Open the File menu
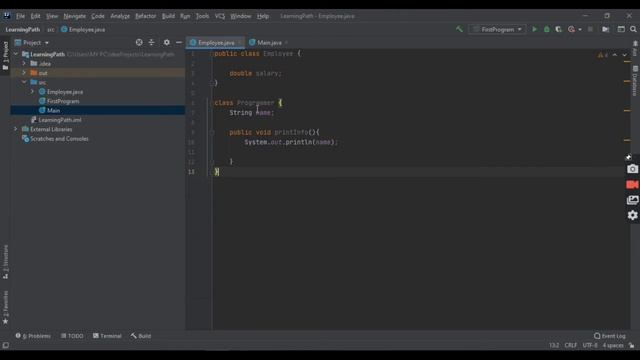 point(20,16)
